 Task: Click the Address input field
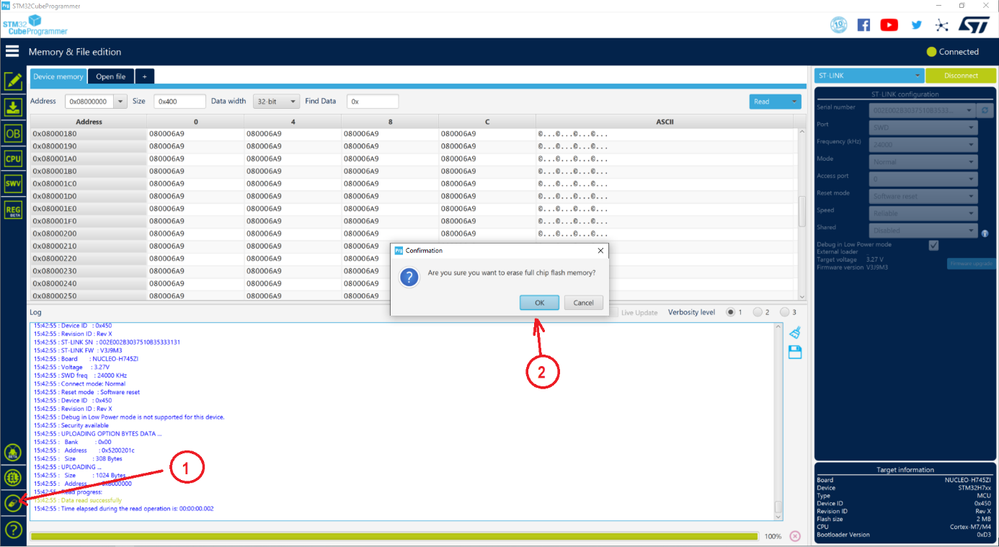pos(90,101)
